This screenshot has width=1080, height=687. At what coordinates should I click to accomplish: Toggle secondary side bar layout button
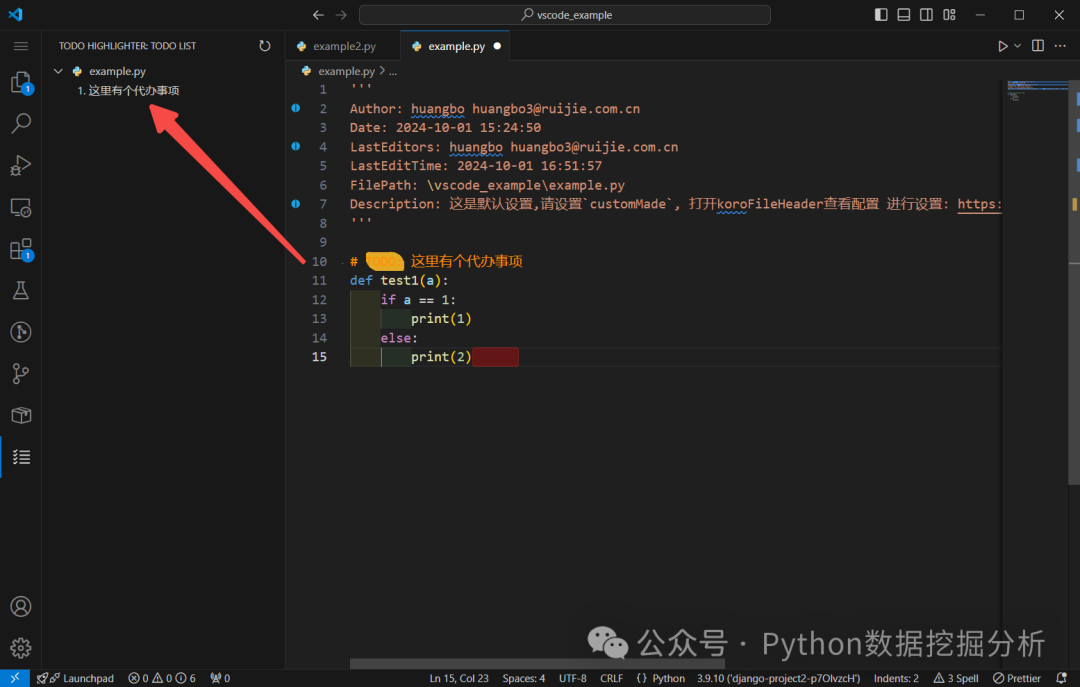pos(926,14)
